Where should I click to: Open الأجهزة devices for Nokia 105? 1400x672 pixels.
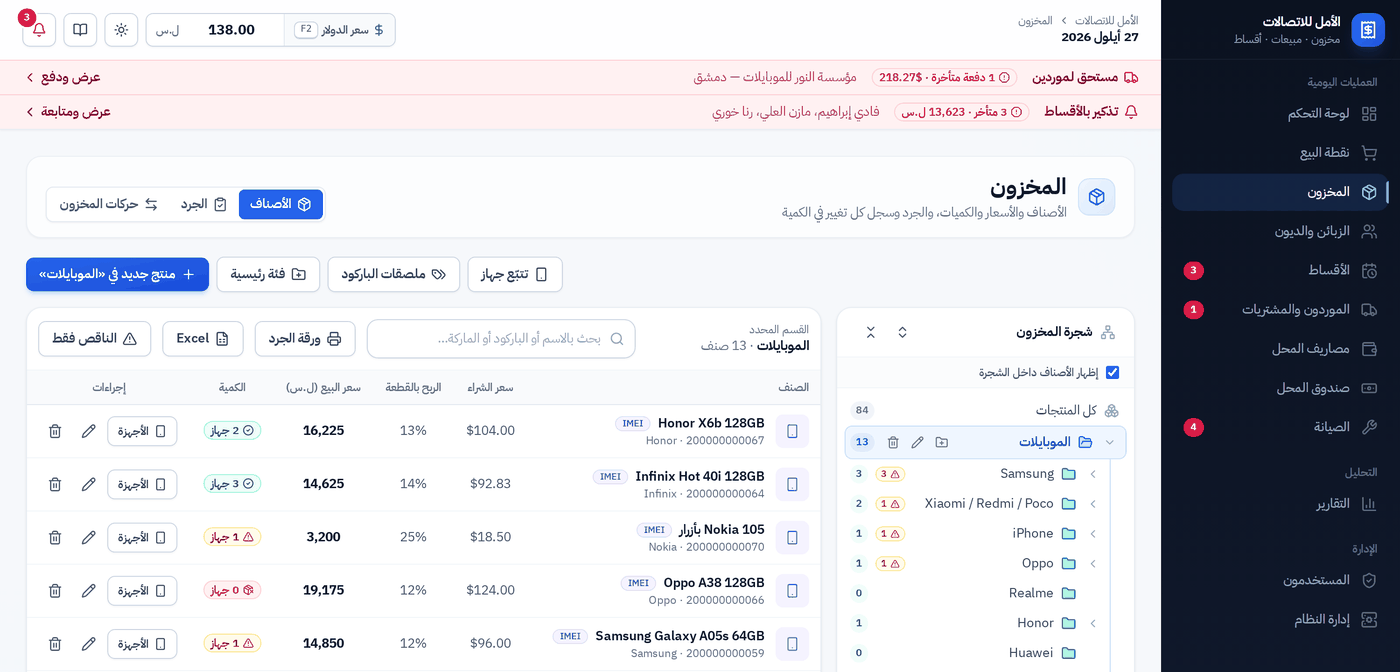click(x=142, y=537)
